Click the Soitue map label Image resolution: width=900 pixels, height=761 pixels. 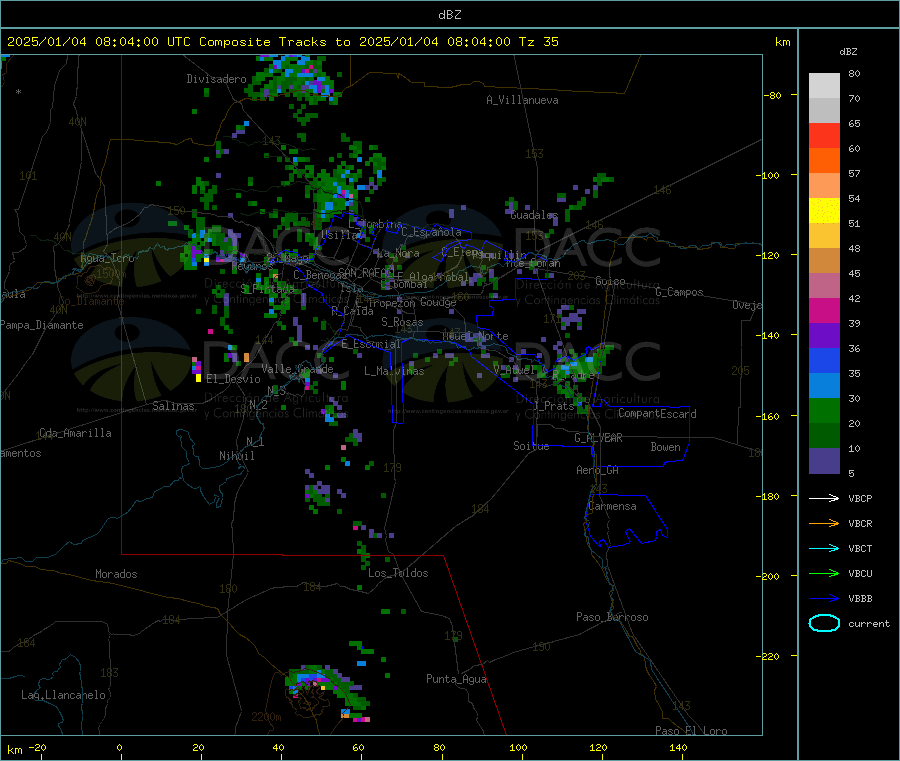[531, 446]
